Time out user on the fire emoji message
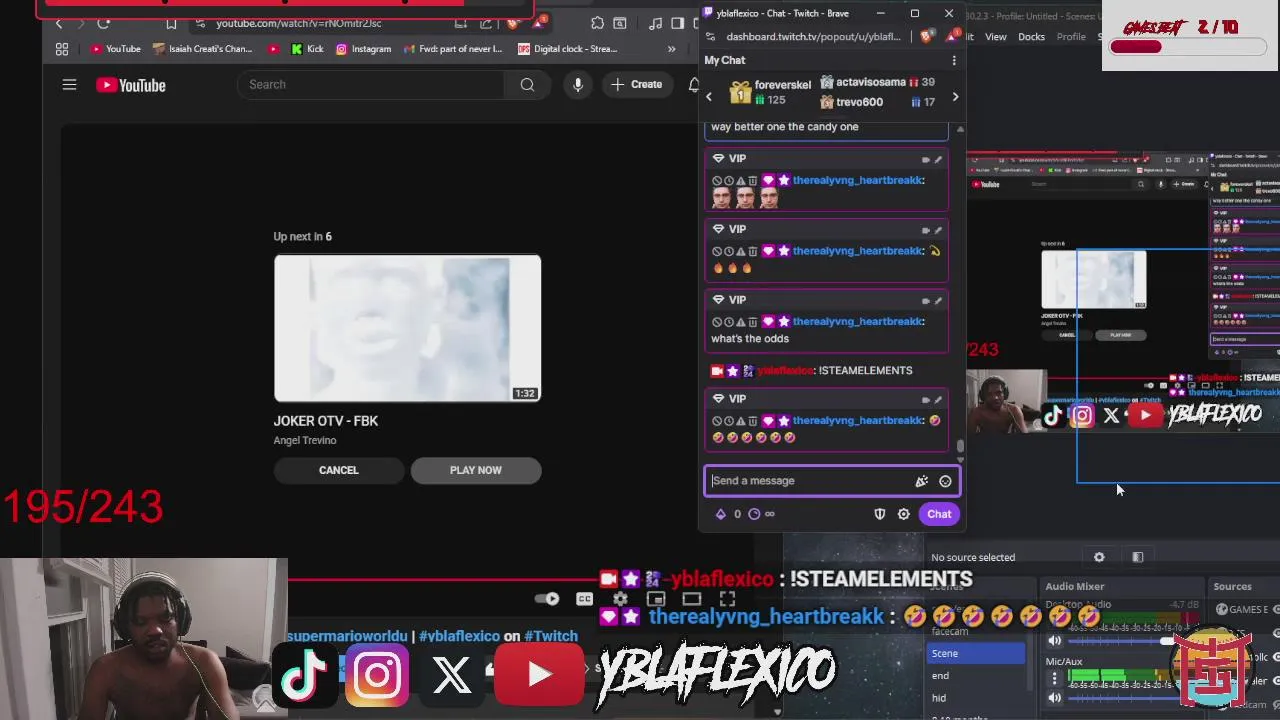Screen dimensions: 1280x720 pyautogui.click(x=729, y=251)
